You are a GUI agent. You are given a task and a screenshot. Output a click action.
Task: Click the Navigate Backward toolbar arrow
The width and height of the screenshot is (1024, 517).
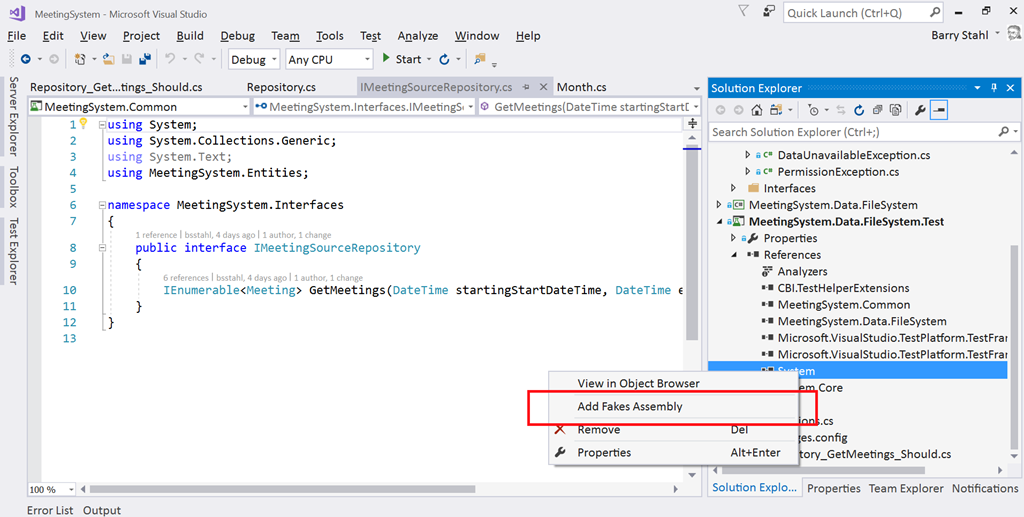tap(25, 59)
